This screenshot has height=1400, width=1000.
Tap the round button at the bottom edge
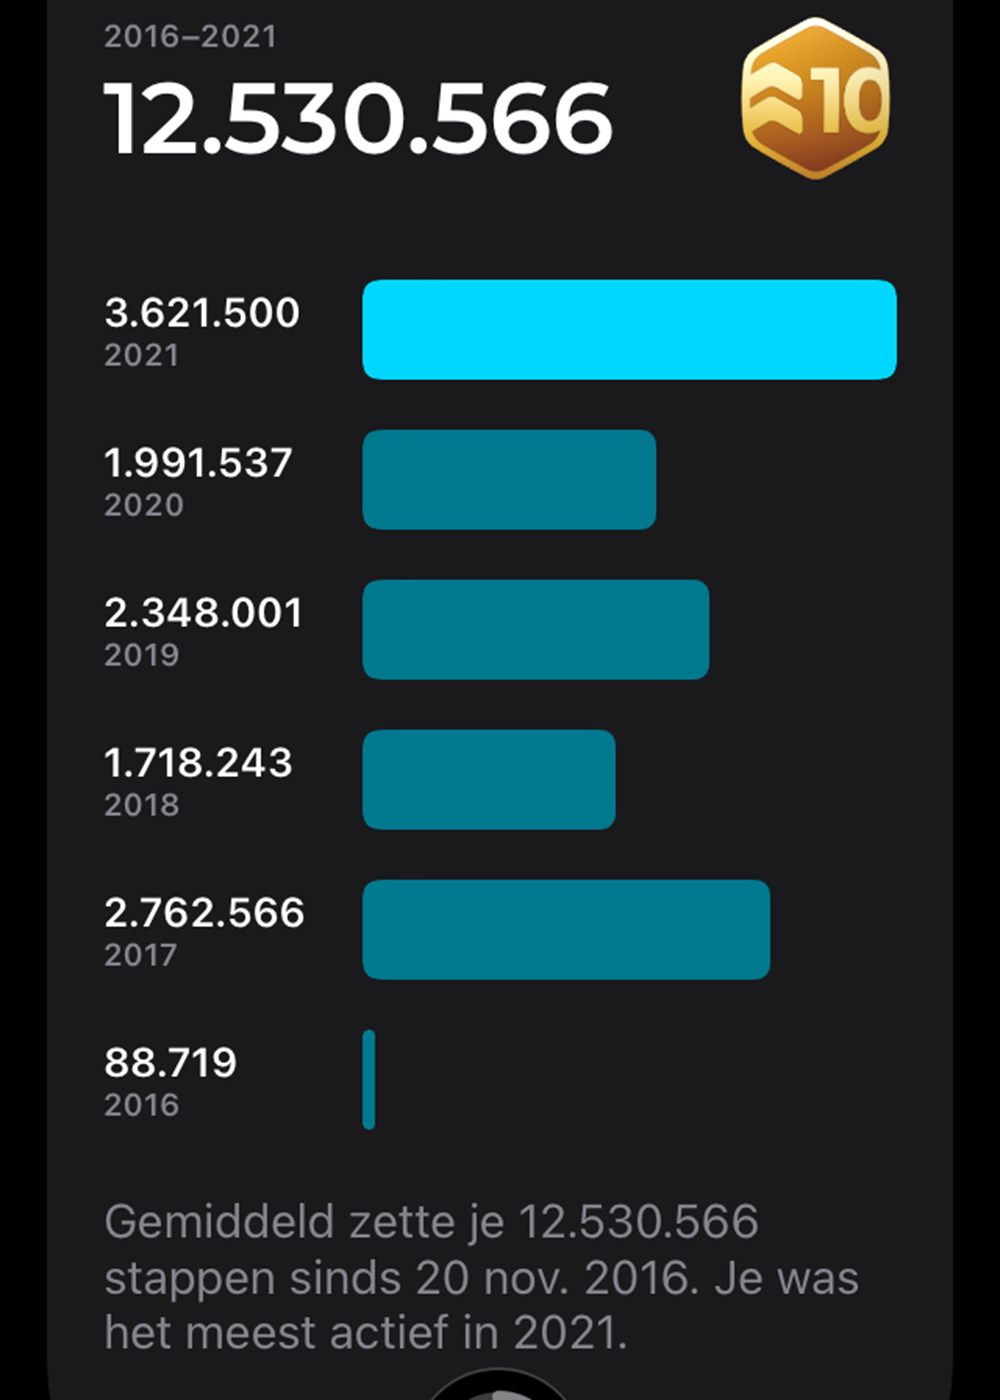point(497,1388)
